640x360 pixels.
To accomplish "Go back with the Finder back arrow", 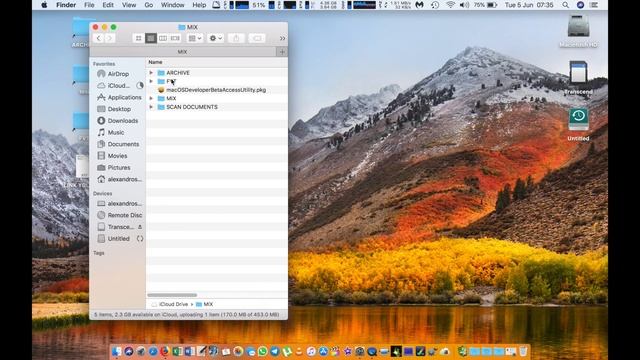I will click(98, 38).
